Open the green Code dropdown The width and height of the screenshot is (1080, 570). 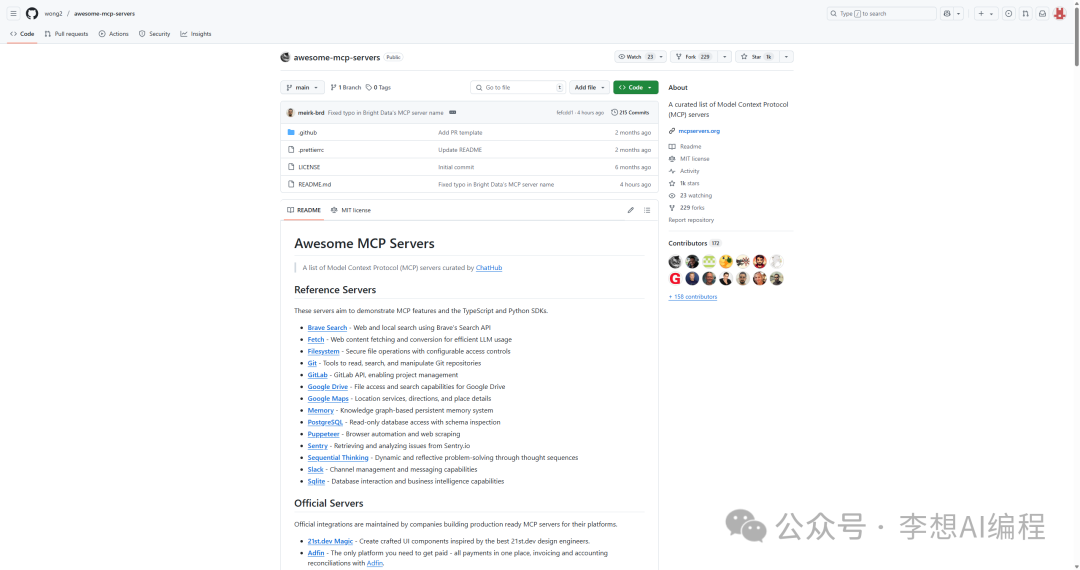635,87
